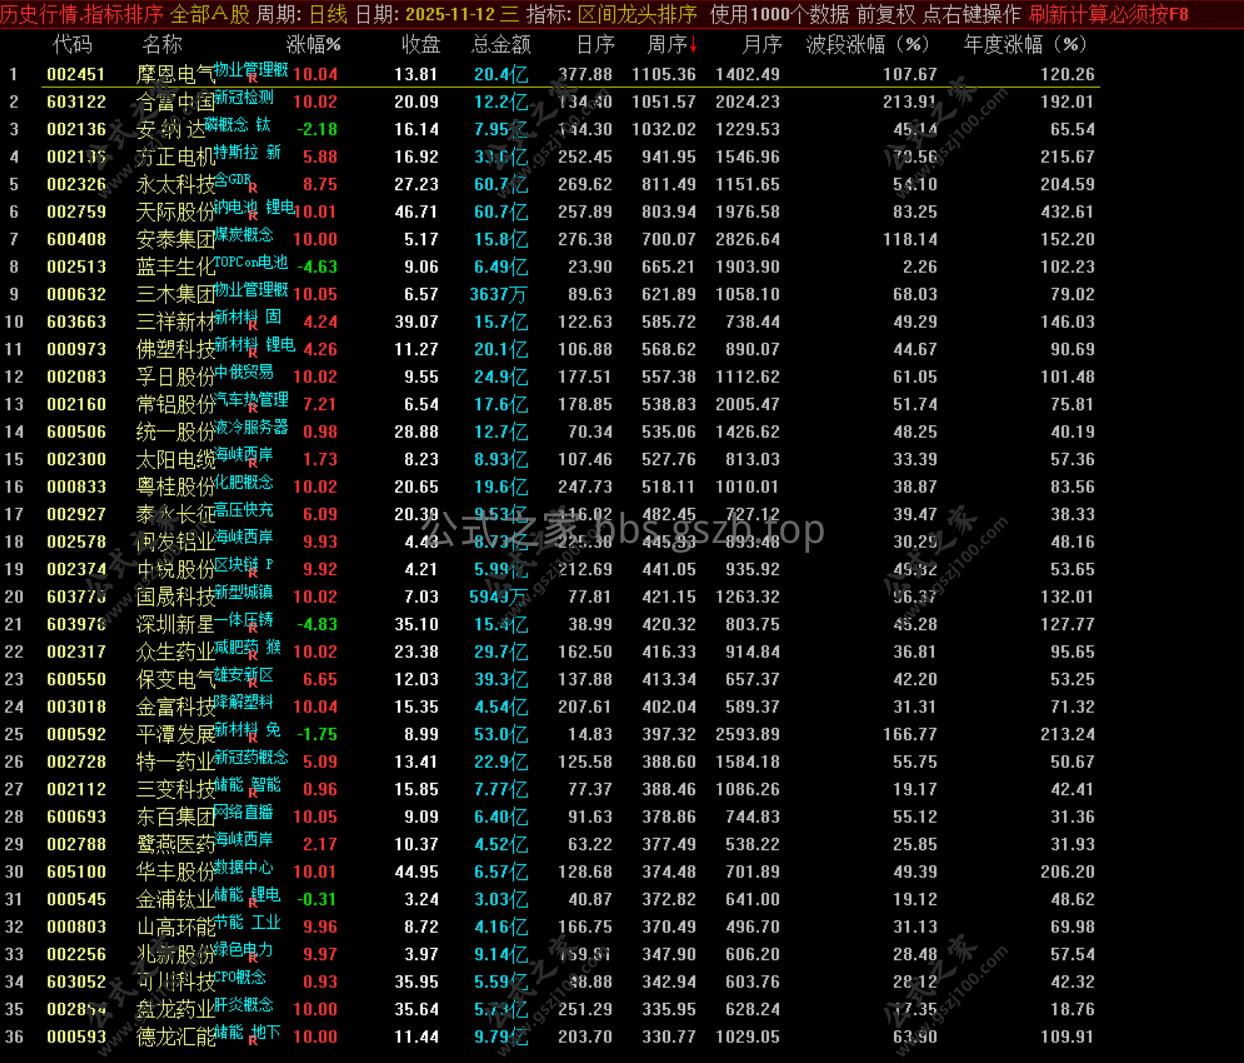Image resolution: width=1244 pixels, height=1063 pixels.
Task: Sort by 涨幅% column header
Action: tap(313, 45)
